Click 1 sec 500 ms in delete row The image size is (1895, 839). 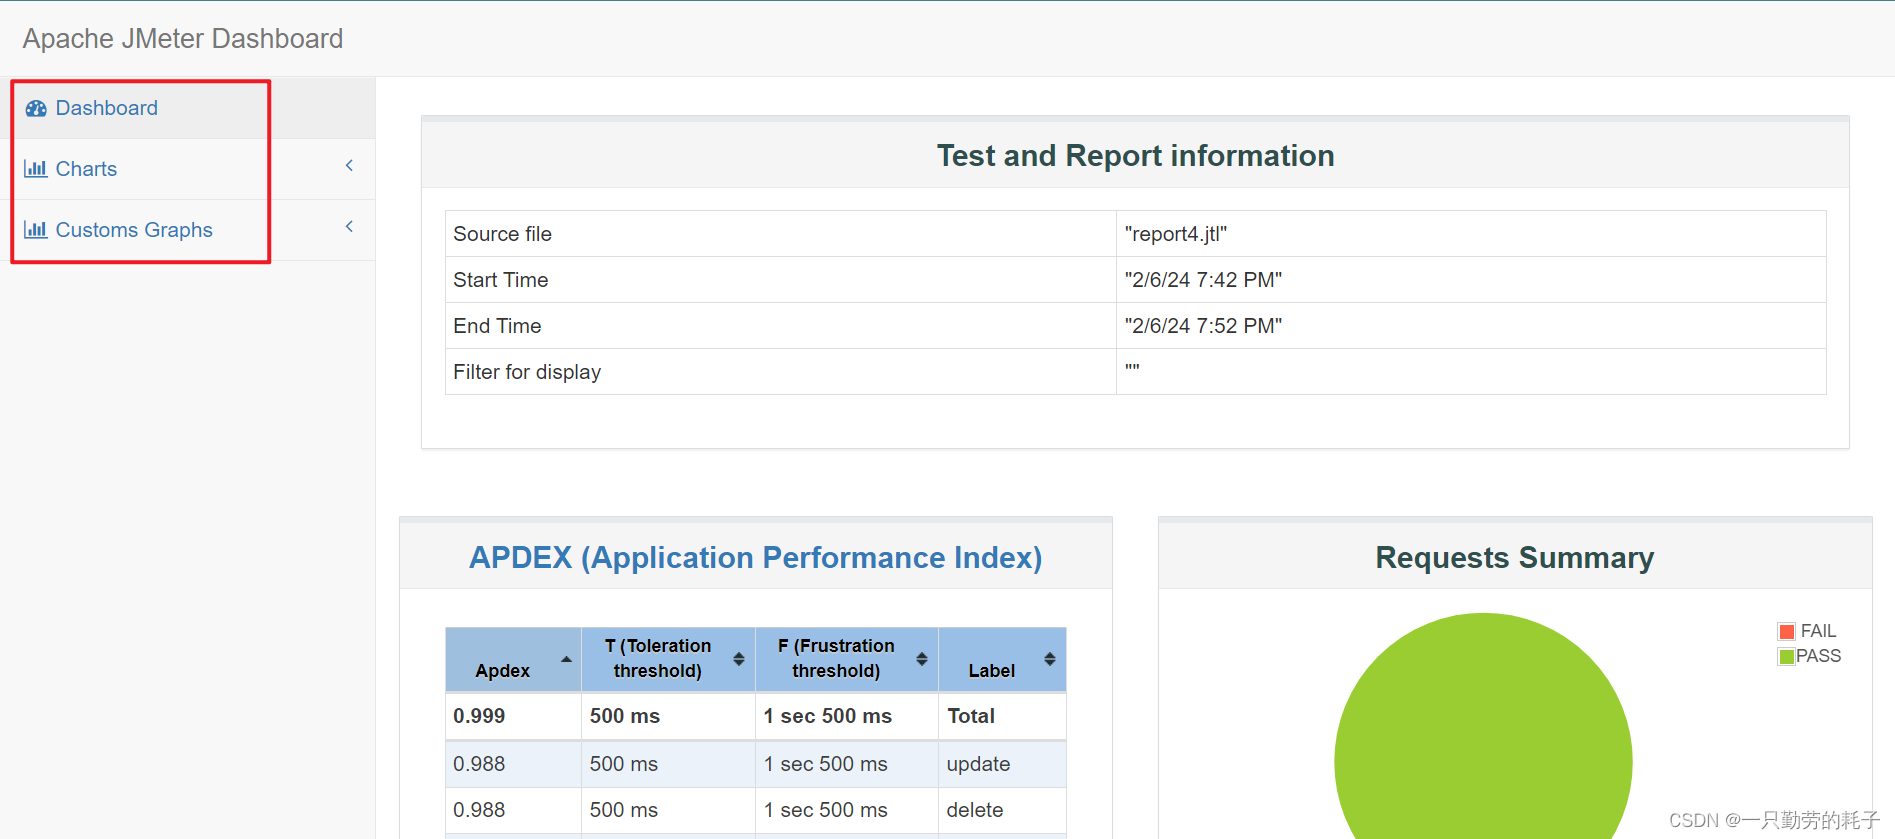point(825,810)
